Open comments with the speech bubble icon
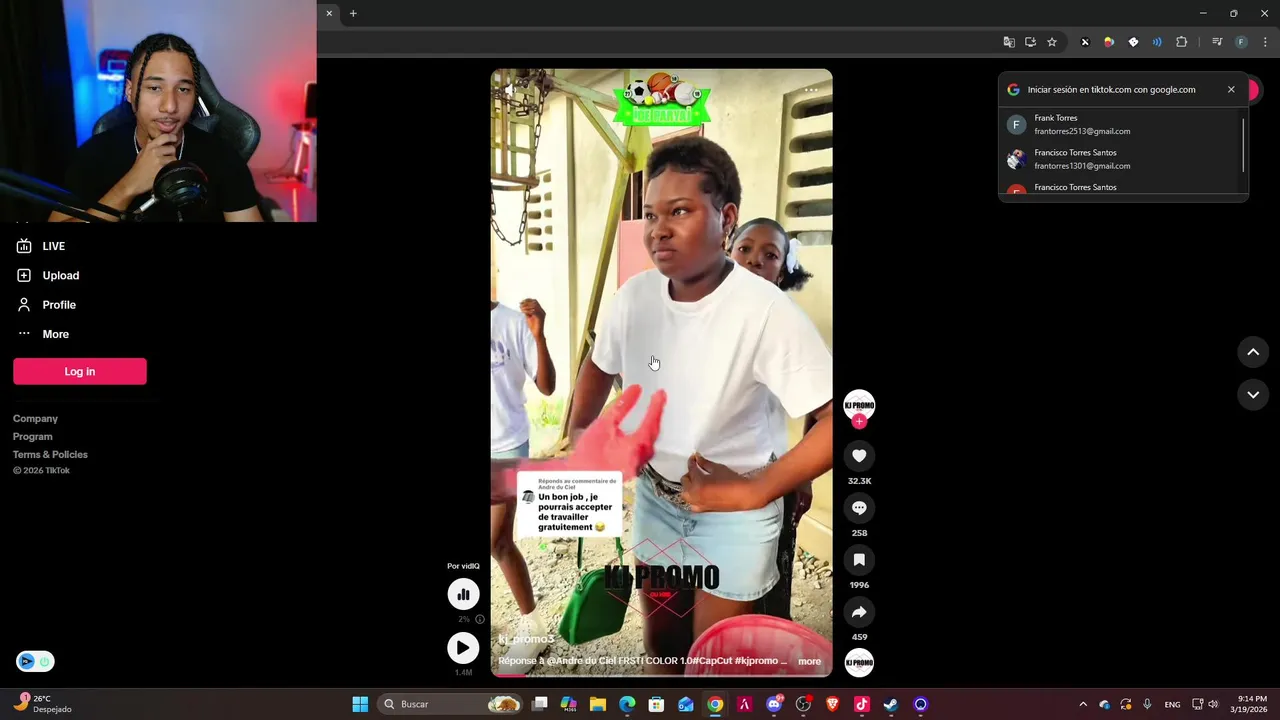The width and height of the screenshot is (1280, 720). point(859,508)
